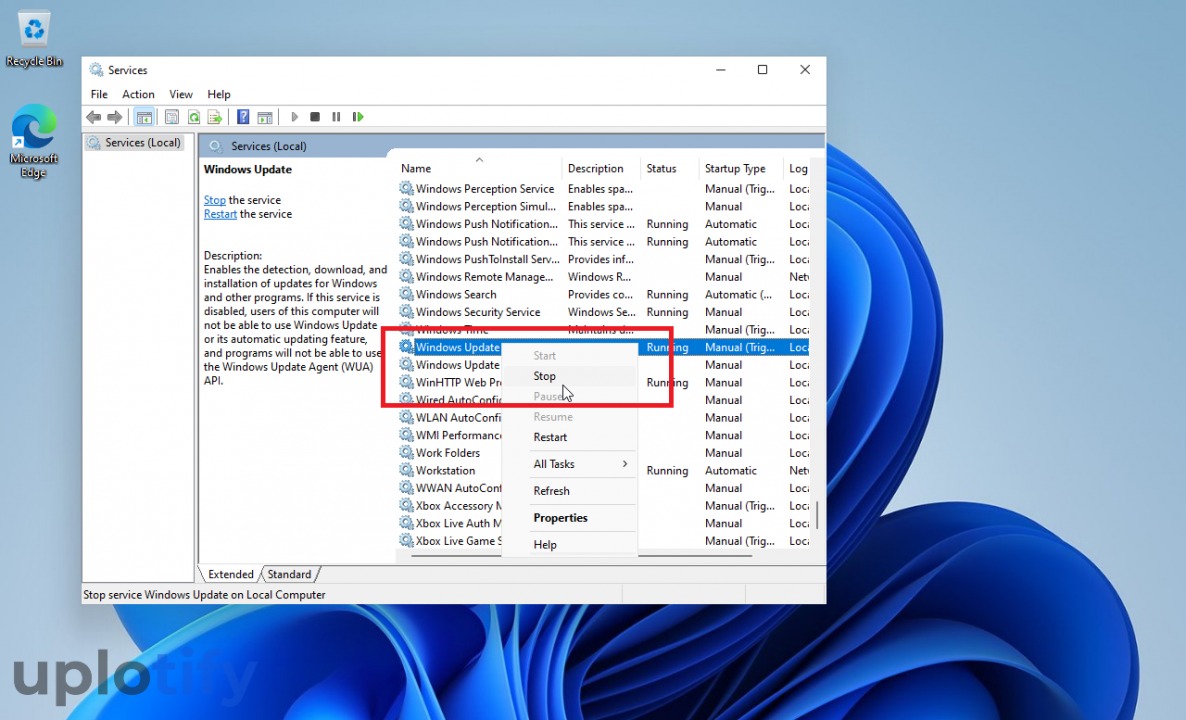The width and height of the screenshot is (1186, 720).
Task: Select gear icon of Windows Security Service
Action: [x=407, y=312]
